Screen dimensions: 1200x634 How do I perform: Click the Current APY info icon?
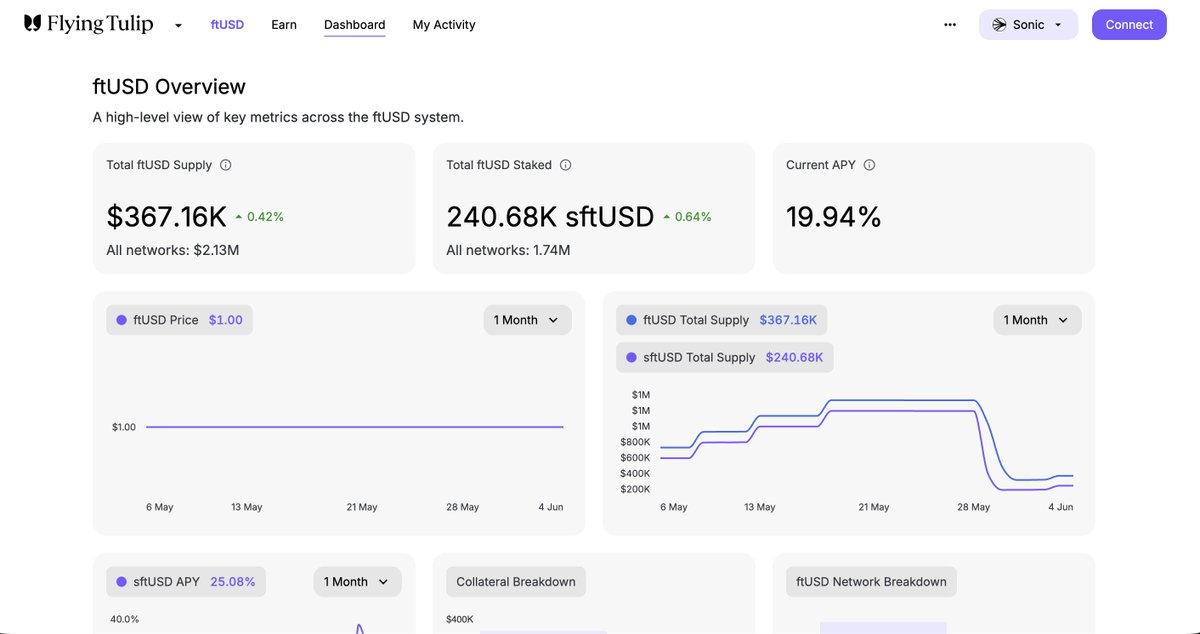pos(869,165)
